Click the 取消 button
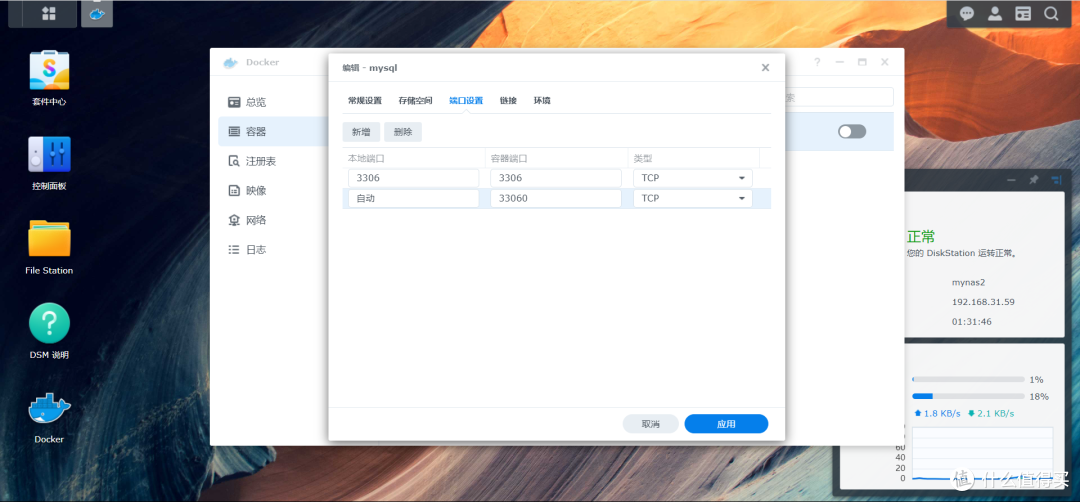 (650, 424)
